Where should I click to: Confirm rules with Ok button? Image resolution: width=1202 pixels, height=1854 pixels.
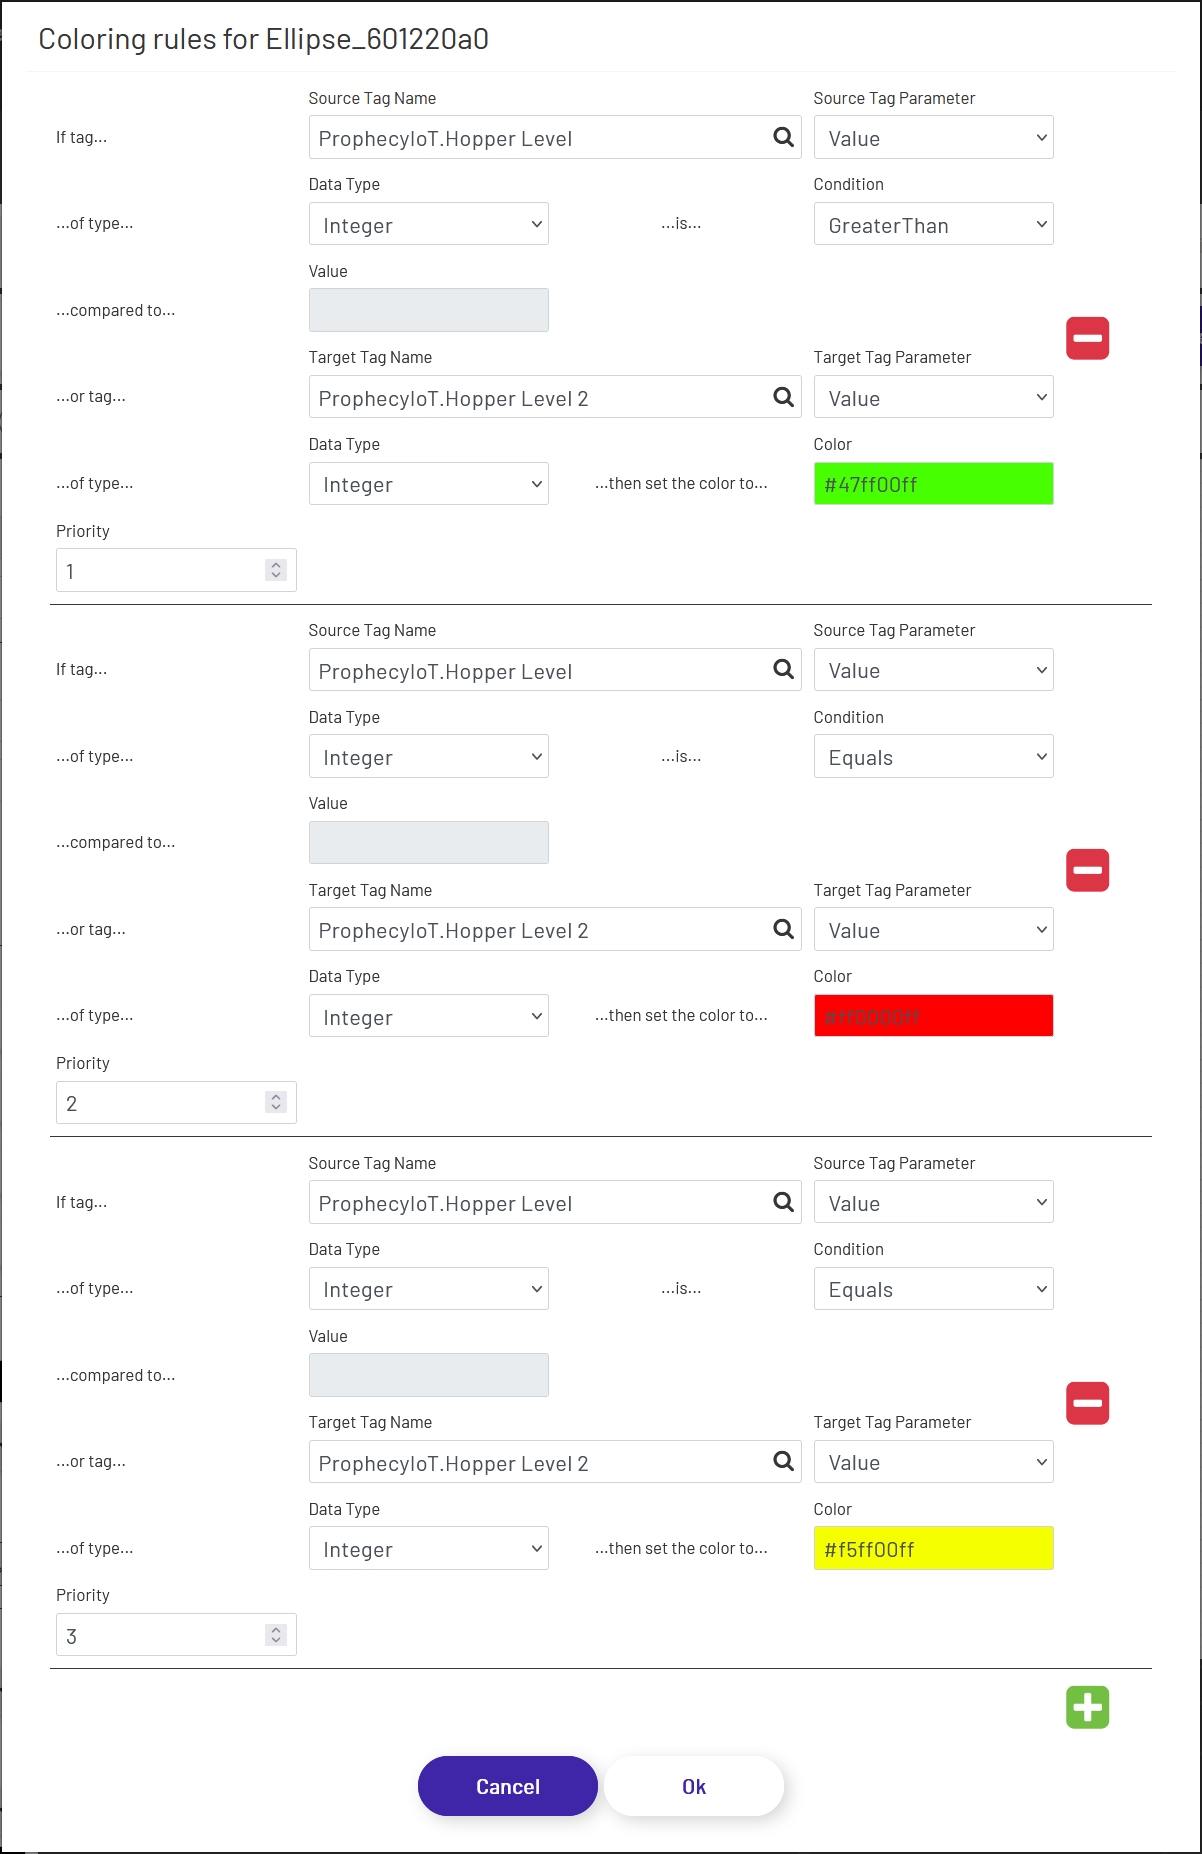point(693,1786)
